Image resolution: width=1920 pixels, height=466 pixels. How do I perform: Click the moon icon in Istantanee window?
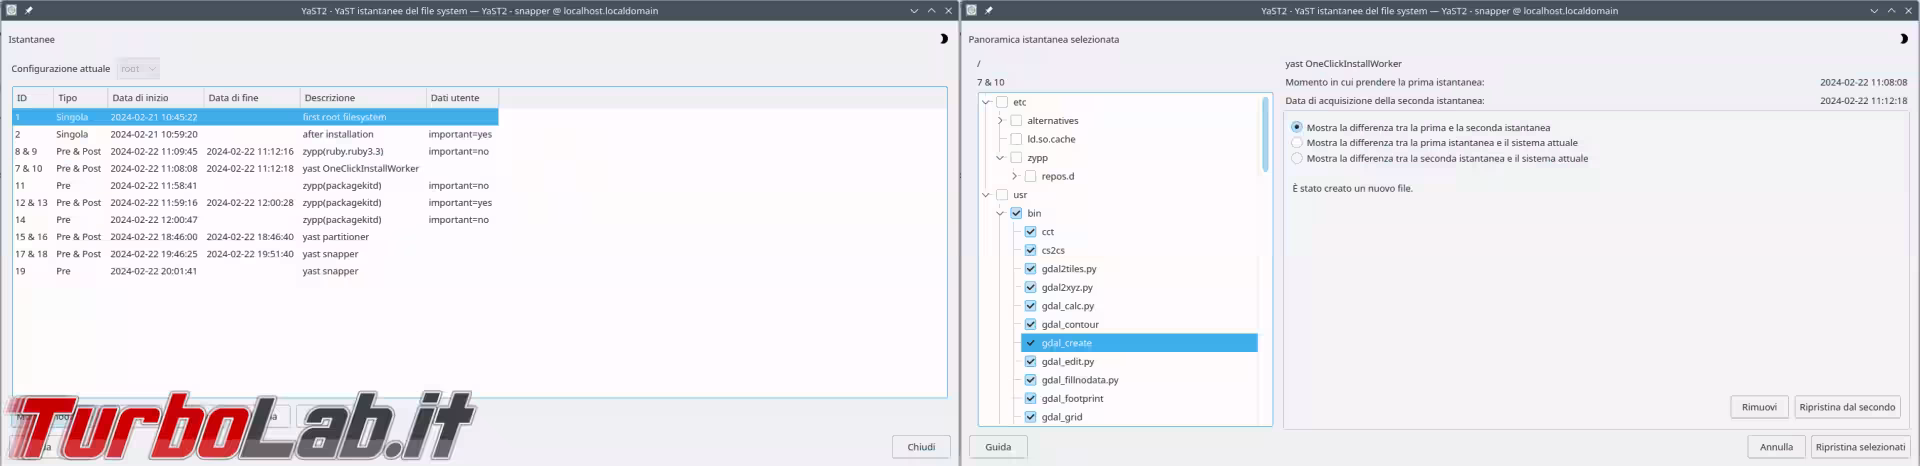(x=943, y=39)
